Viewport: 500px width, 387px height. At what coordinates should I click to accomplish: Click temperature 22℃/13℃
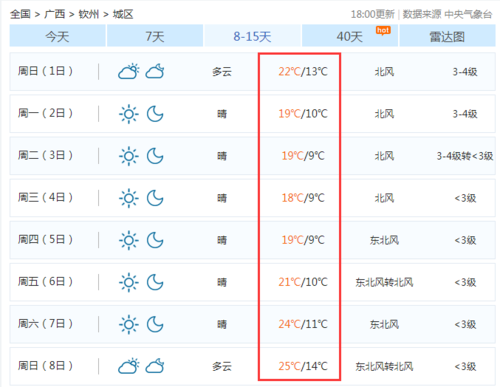coord(303,72)
